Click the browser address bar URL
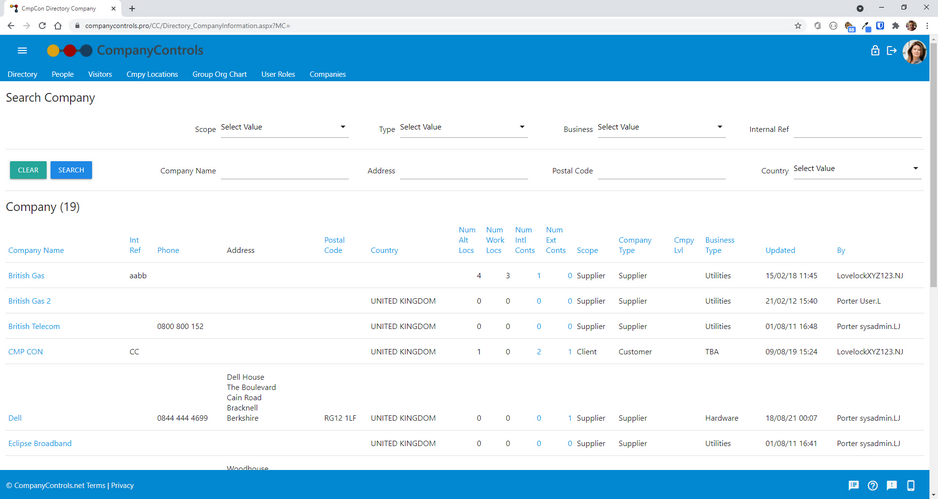 tap(187, 26)
